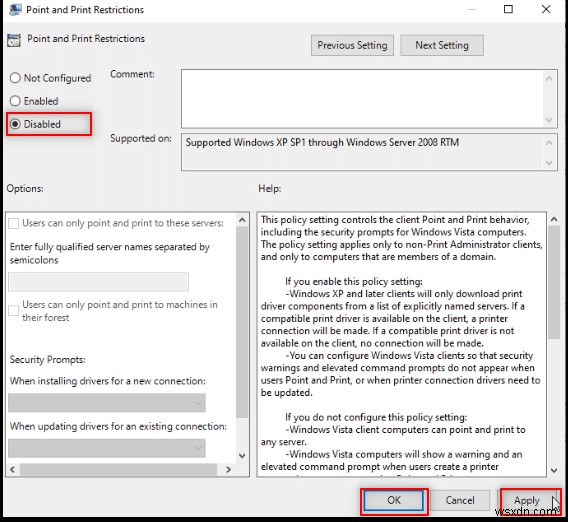Click the 'Comment:' label
The height and width of the screenshot is (522, 568).
tap(132, 74)
